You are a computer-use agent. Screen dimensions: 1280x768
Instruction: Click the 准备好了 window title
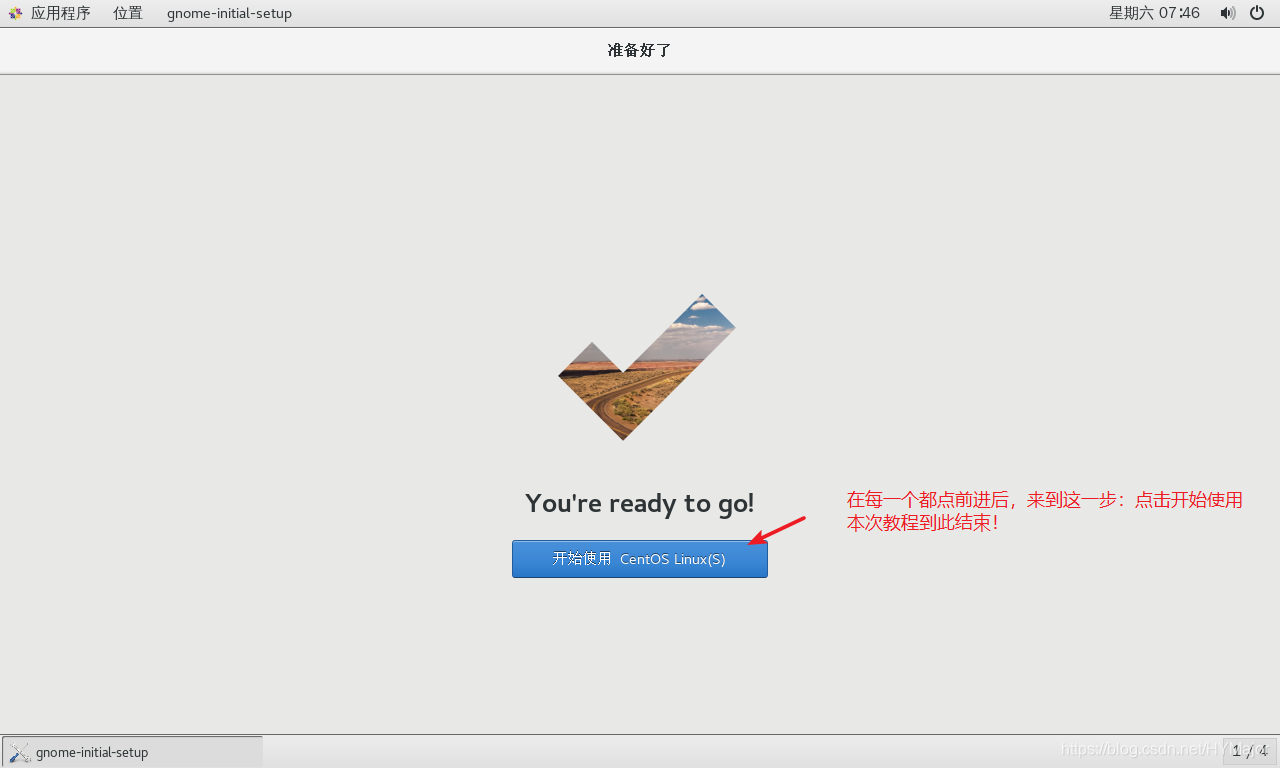point(640,50)
